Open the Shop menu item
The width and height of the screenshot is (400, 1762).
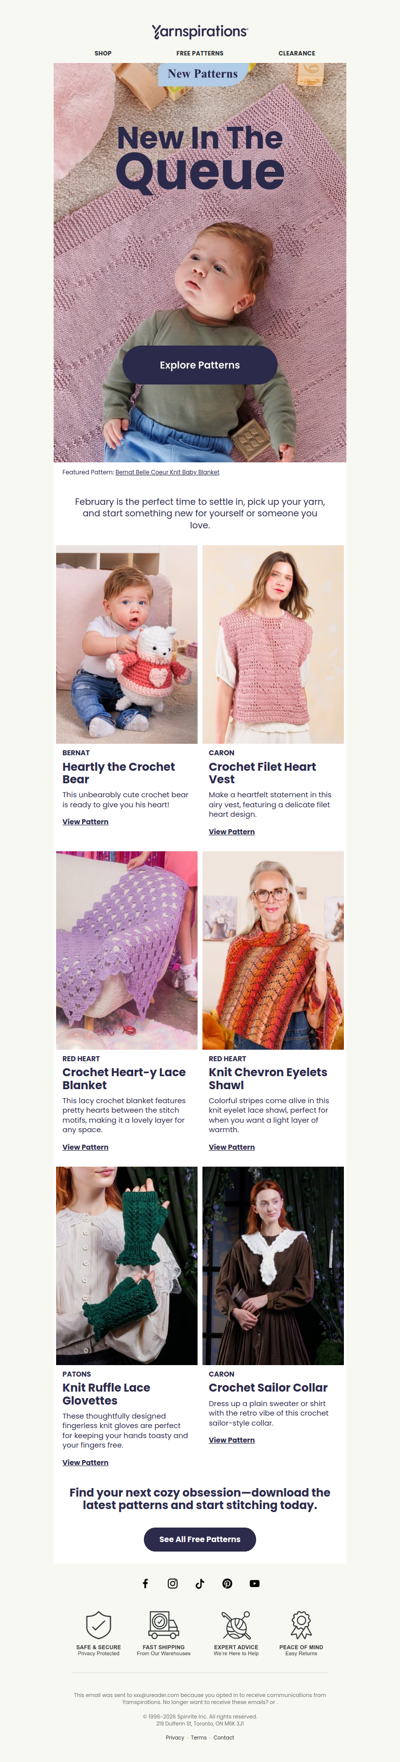pos(103,53)
